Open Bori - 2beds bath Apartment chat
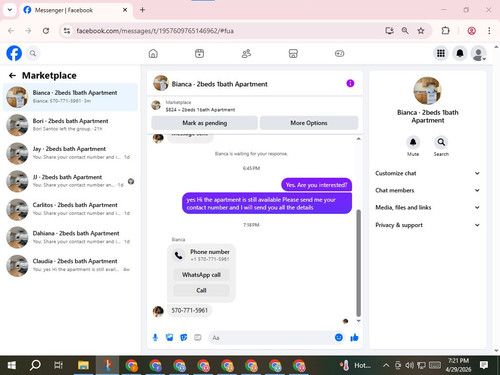Image resolution: width=500 pixels, height=375 pixels. 70,125
